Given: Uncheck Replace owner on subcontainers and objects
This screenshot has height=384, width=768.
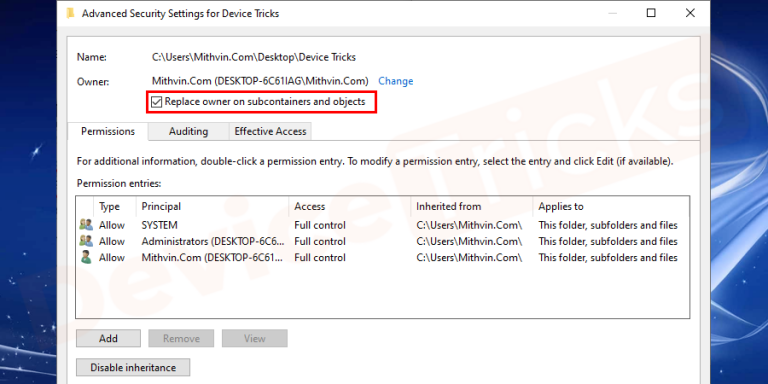Looking at the screenshot, I should (x=156, y=102).
